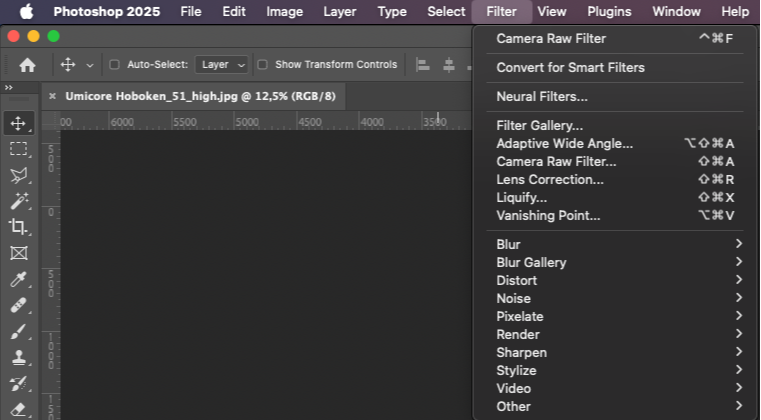
Task: Toggle the Show Transform Controls checkbox
Action: [x=262, y=65]
